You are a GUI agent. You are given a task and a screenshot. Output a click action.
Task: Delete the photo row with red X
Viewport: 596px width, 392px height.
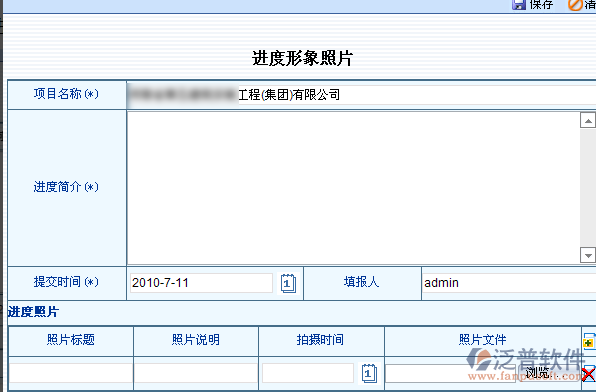click(589, 374)
